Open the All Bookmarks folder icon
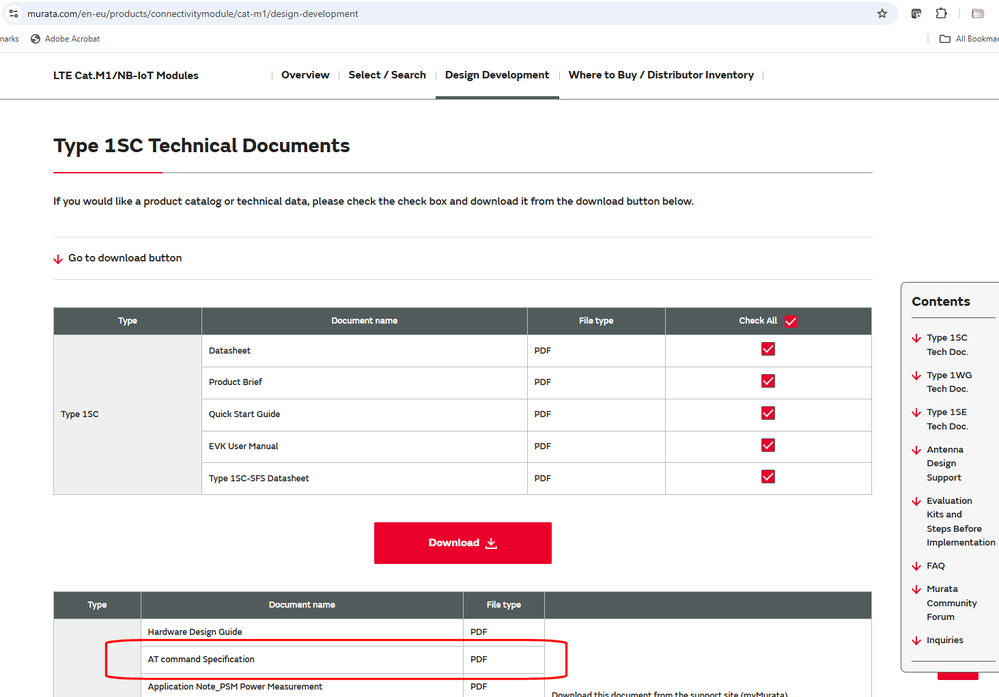This screenshot has width=999, height=697. [945, 39]
